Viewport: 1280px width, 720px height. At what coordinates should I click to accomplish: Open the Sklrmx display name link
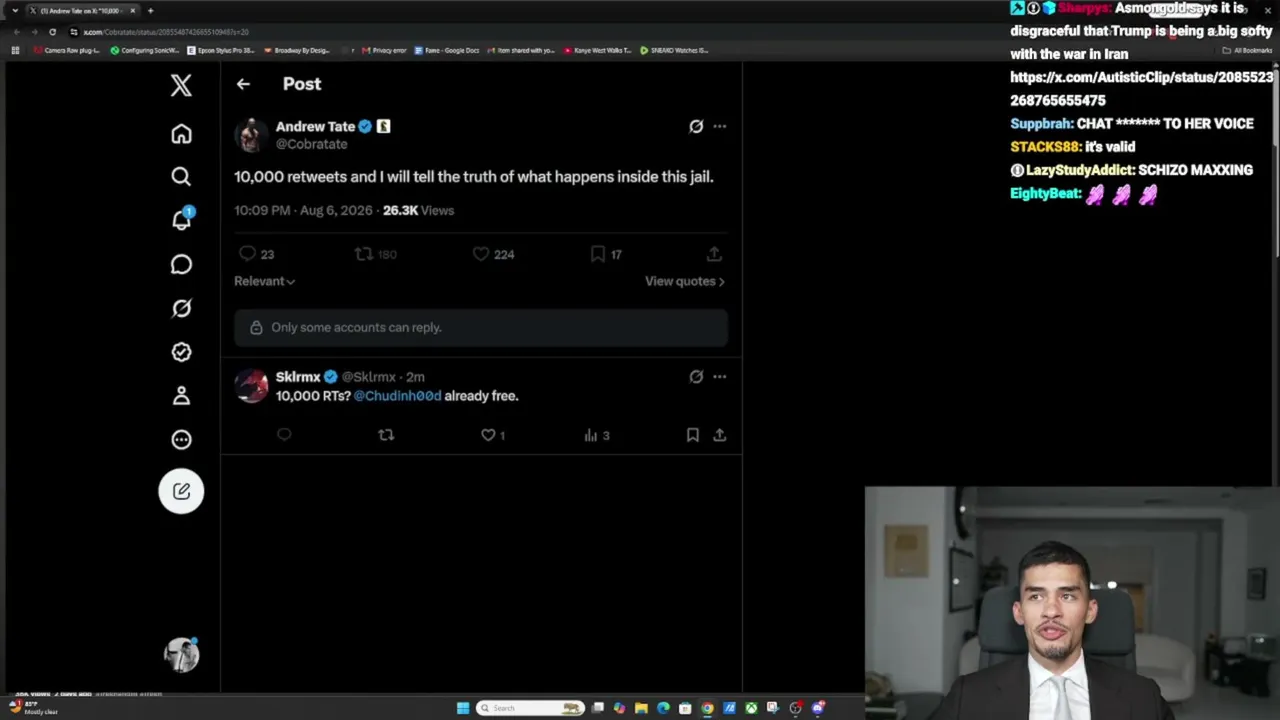tap(298, 377)
